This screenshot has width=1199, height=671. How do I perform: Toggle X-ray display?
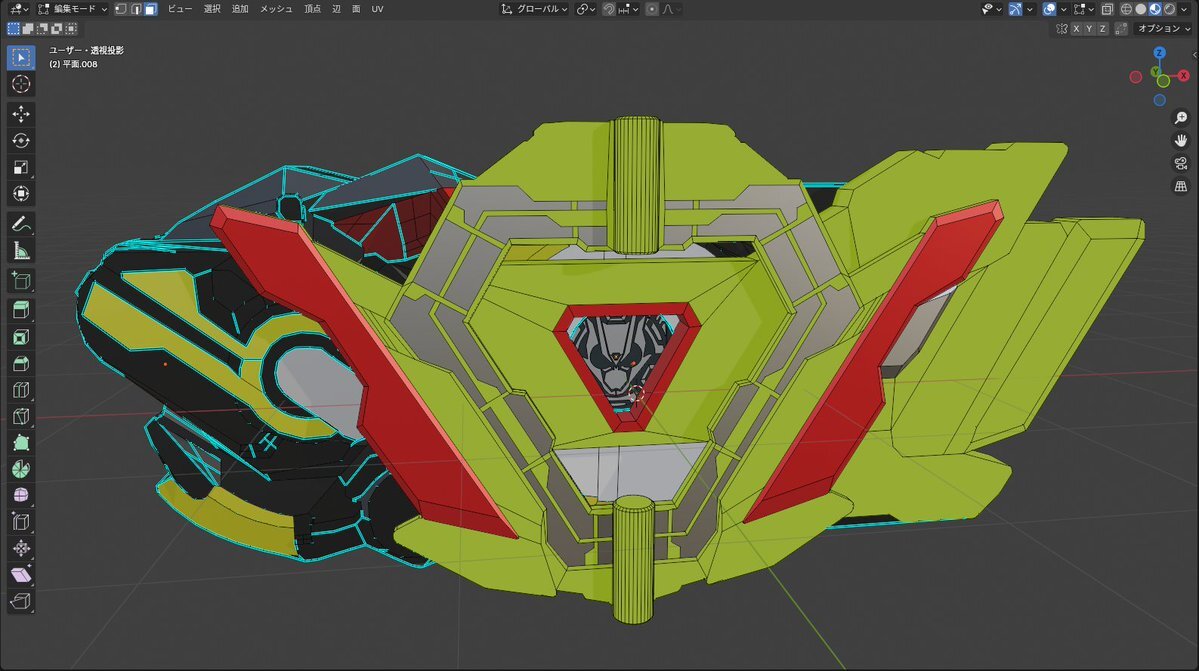click(1107, 9)
